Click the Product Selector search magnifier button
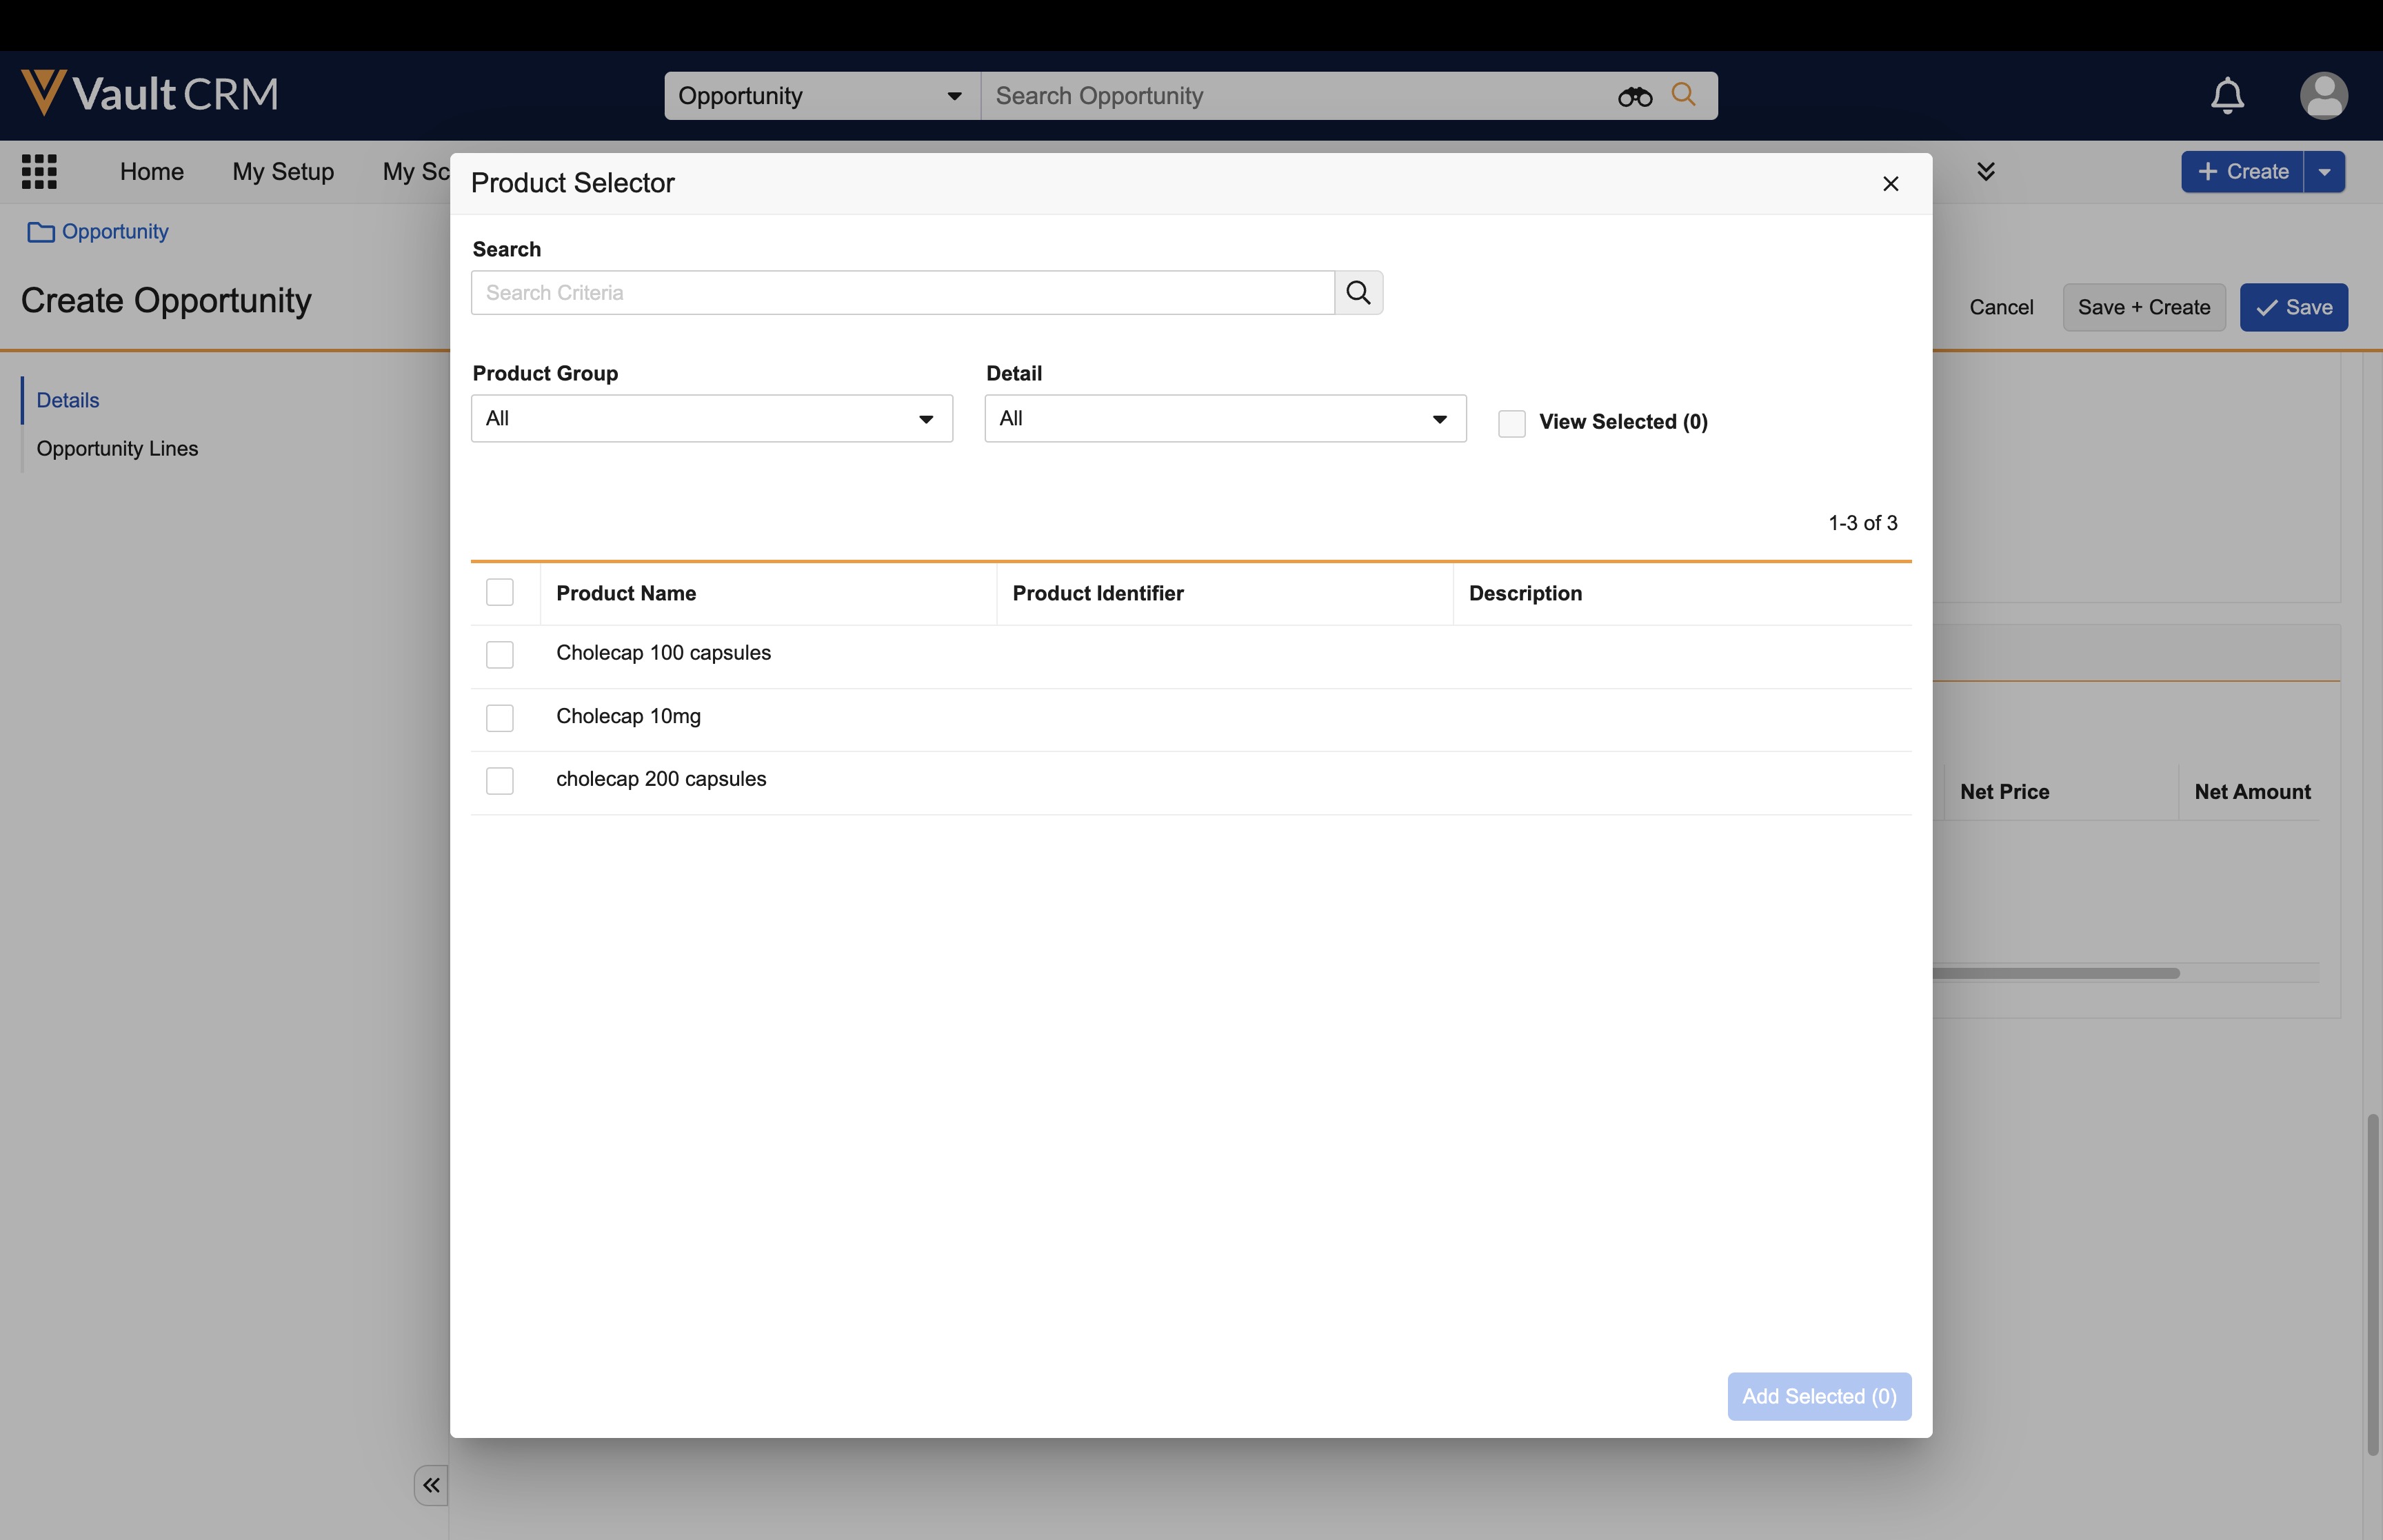Viewport: 2383px width, 1540px height. 1358,293
